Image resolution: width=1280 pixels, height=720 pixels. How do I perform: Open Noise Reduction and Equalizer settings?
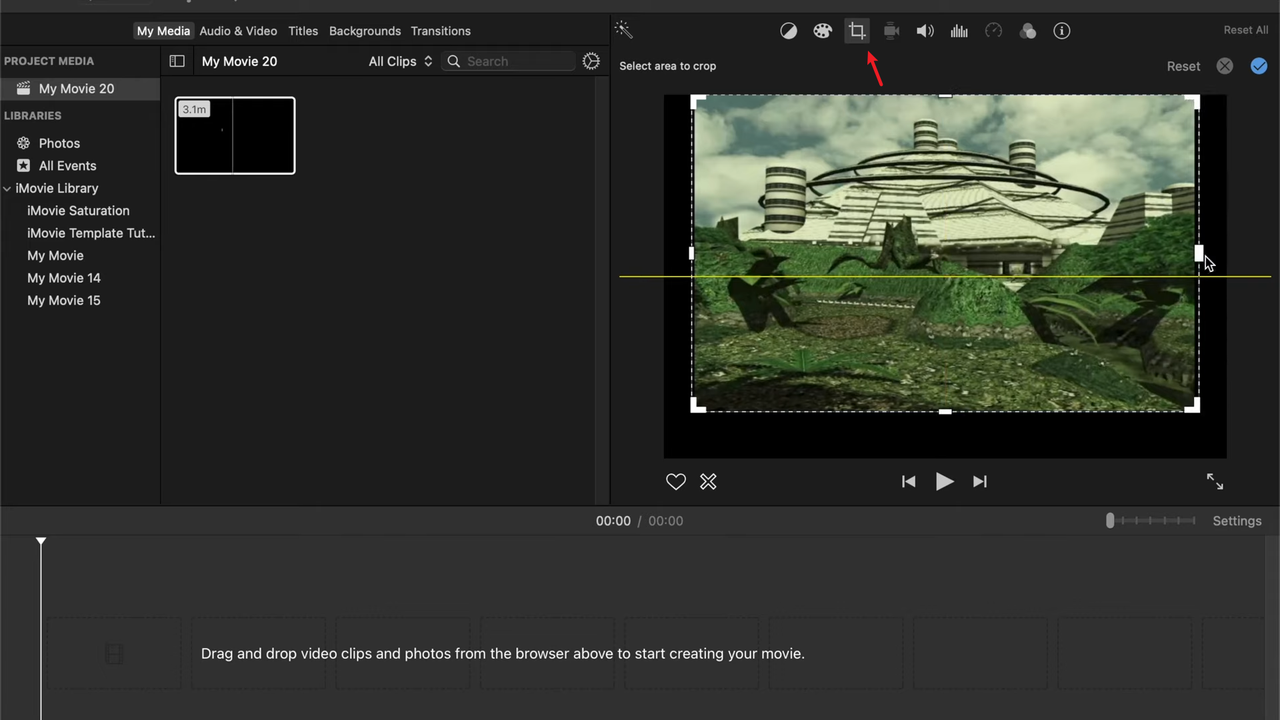[x=959, y=30]
